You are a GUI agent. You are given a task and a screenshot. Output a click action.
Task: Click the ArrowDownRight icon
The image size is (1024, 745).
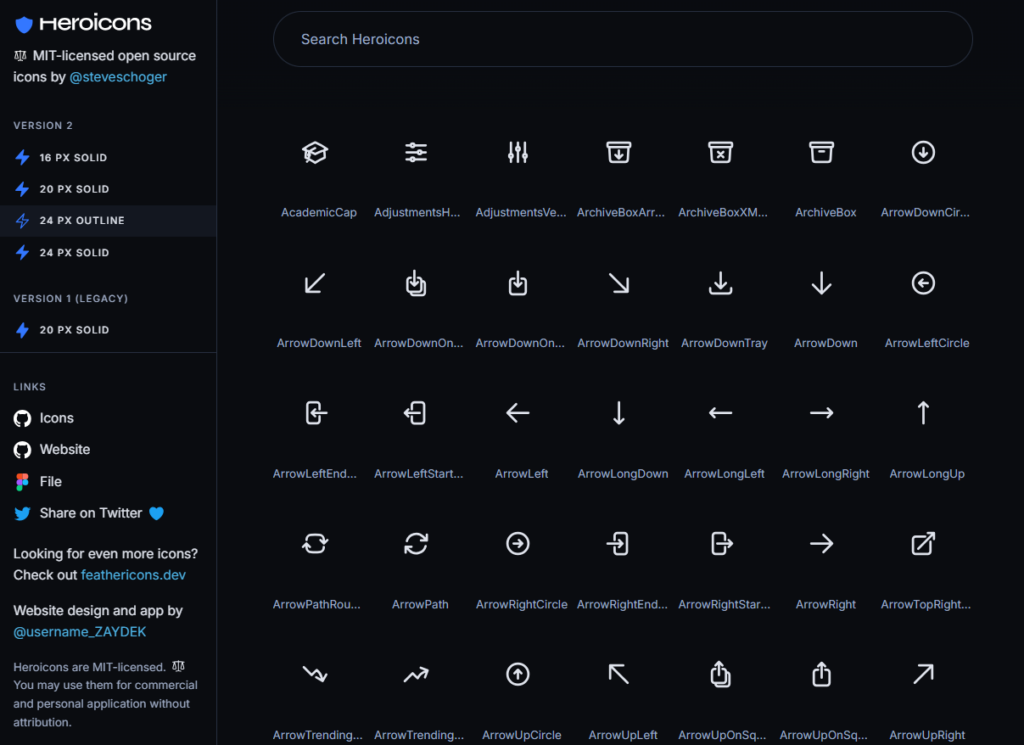click(x=619, y=283)
